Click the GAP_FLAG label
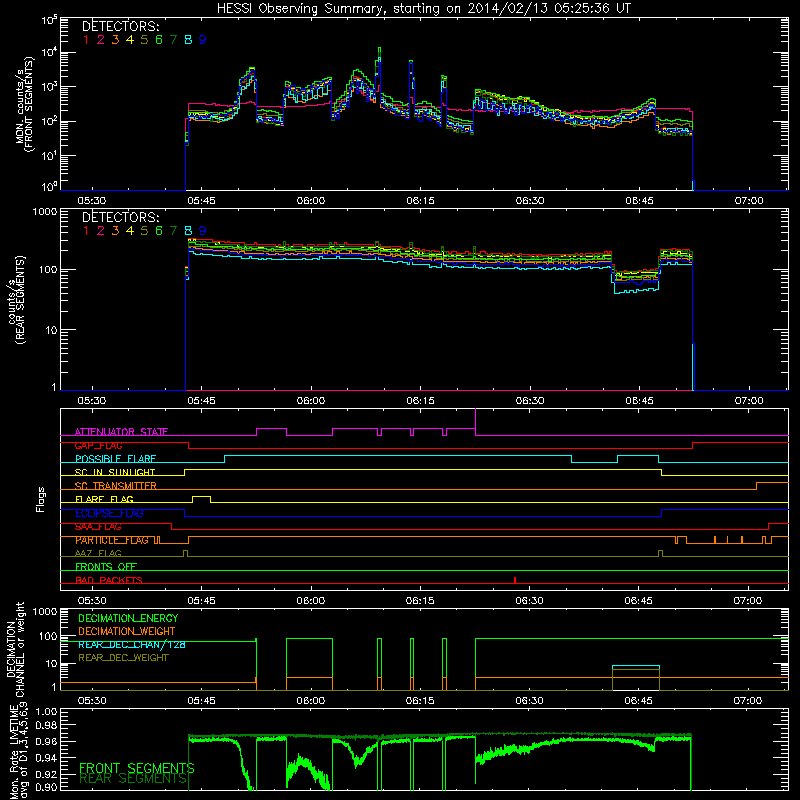 point(98,445)
